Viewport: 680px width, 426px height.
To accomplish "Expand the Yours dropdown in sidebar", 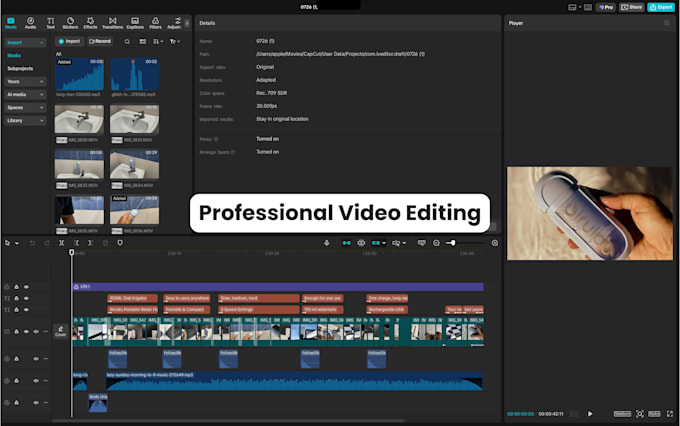I will point(26,82).
